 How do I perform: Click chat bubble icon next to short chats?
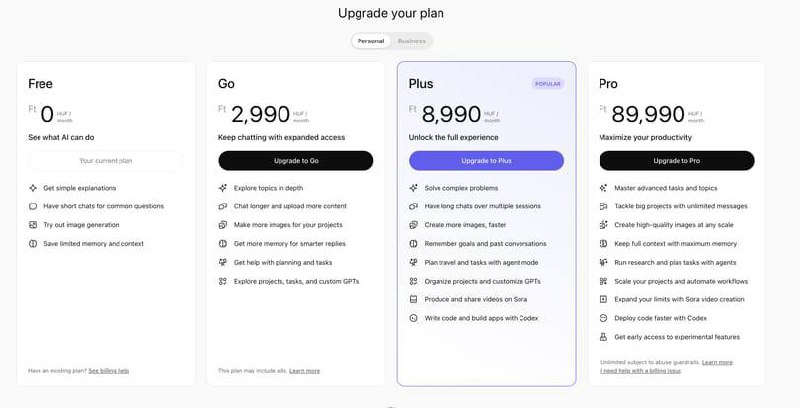33,206
